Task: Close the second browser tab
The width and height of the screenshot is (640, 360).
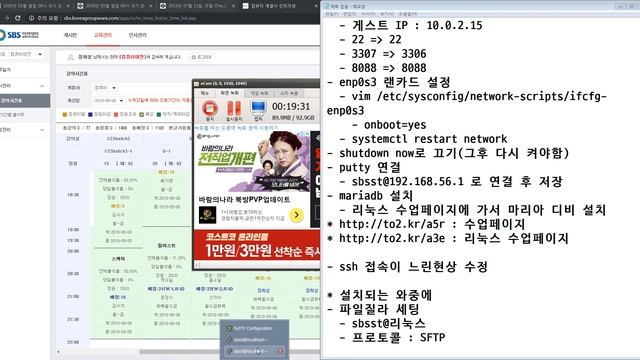Action: [151, 6]
